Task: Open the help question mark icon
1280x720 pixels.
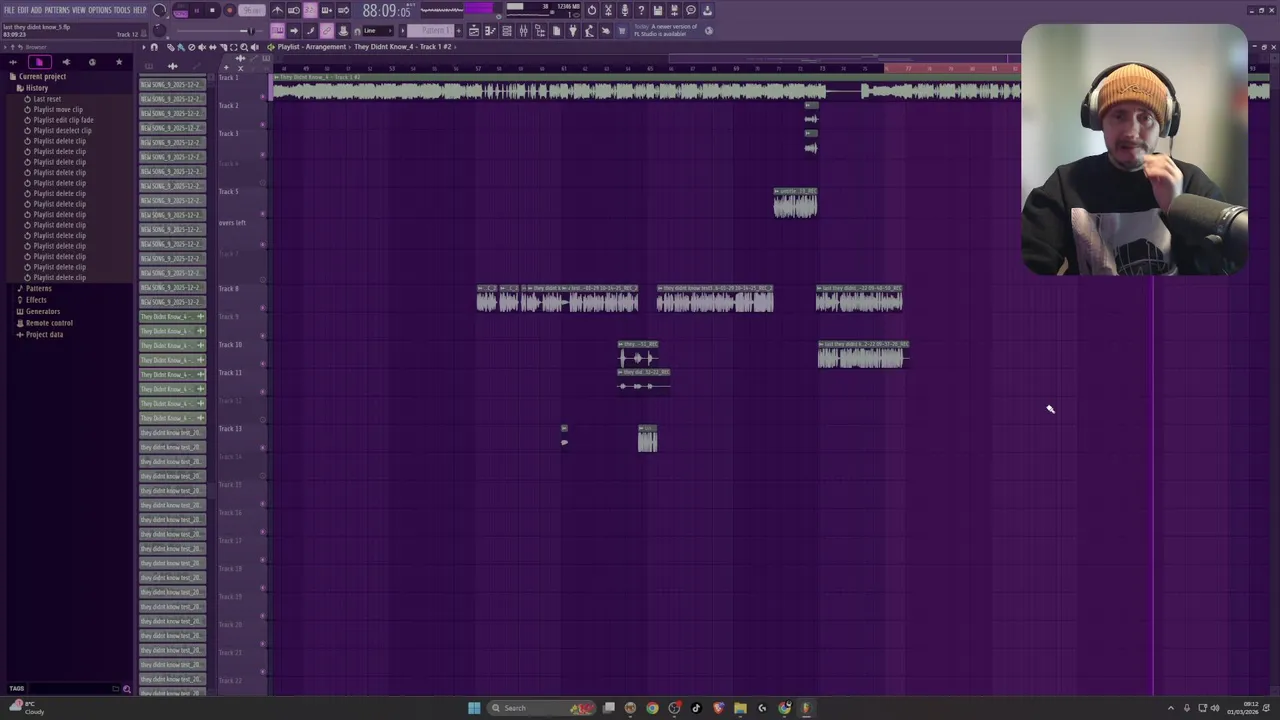Action: pyautogui.click(x=641, y=10)
